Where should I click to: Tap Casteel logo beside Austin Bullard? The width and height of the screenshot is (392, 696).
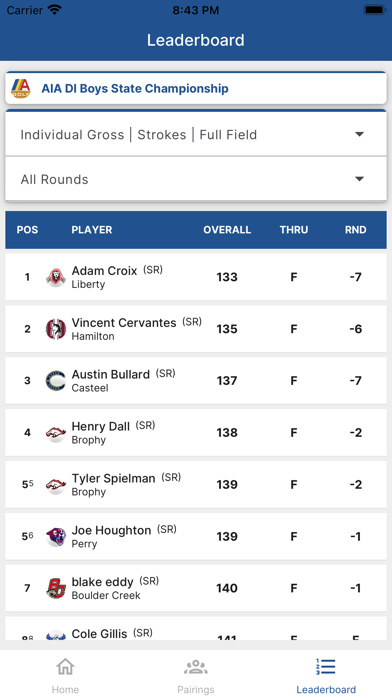click(56, 381)
